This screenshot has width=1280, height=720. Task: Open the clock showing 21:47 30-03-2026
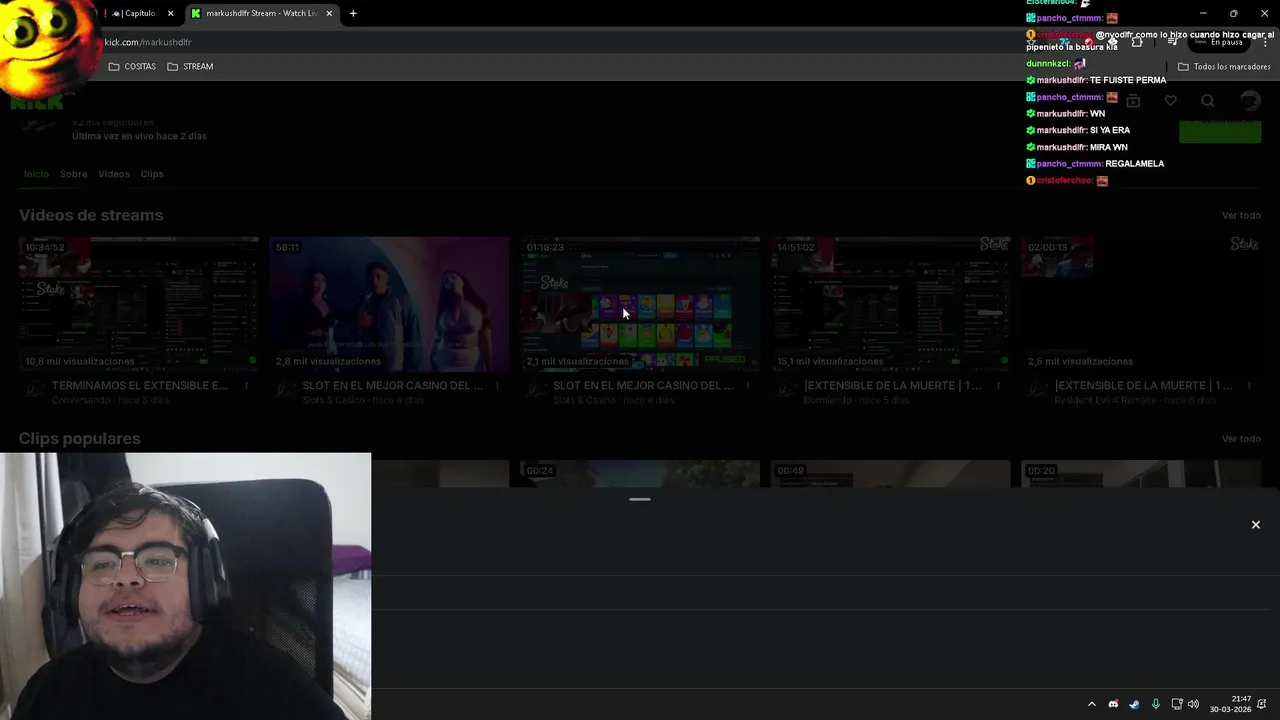tap(1231, 704)
